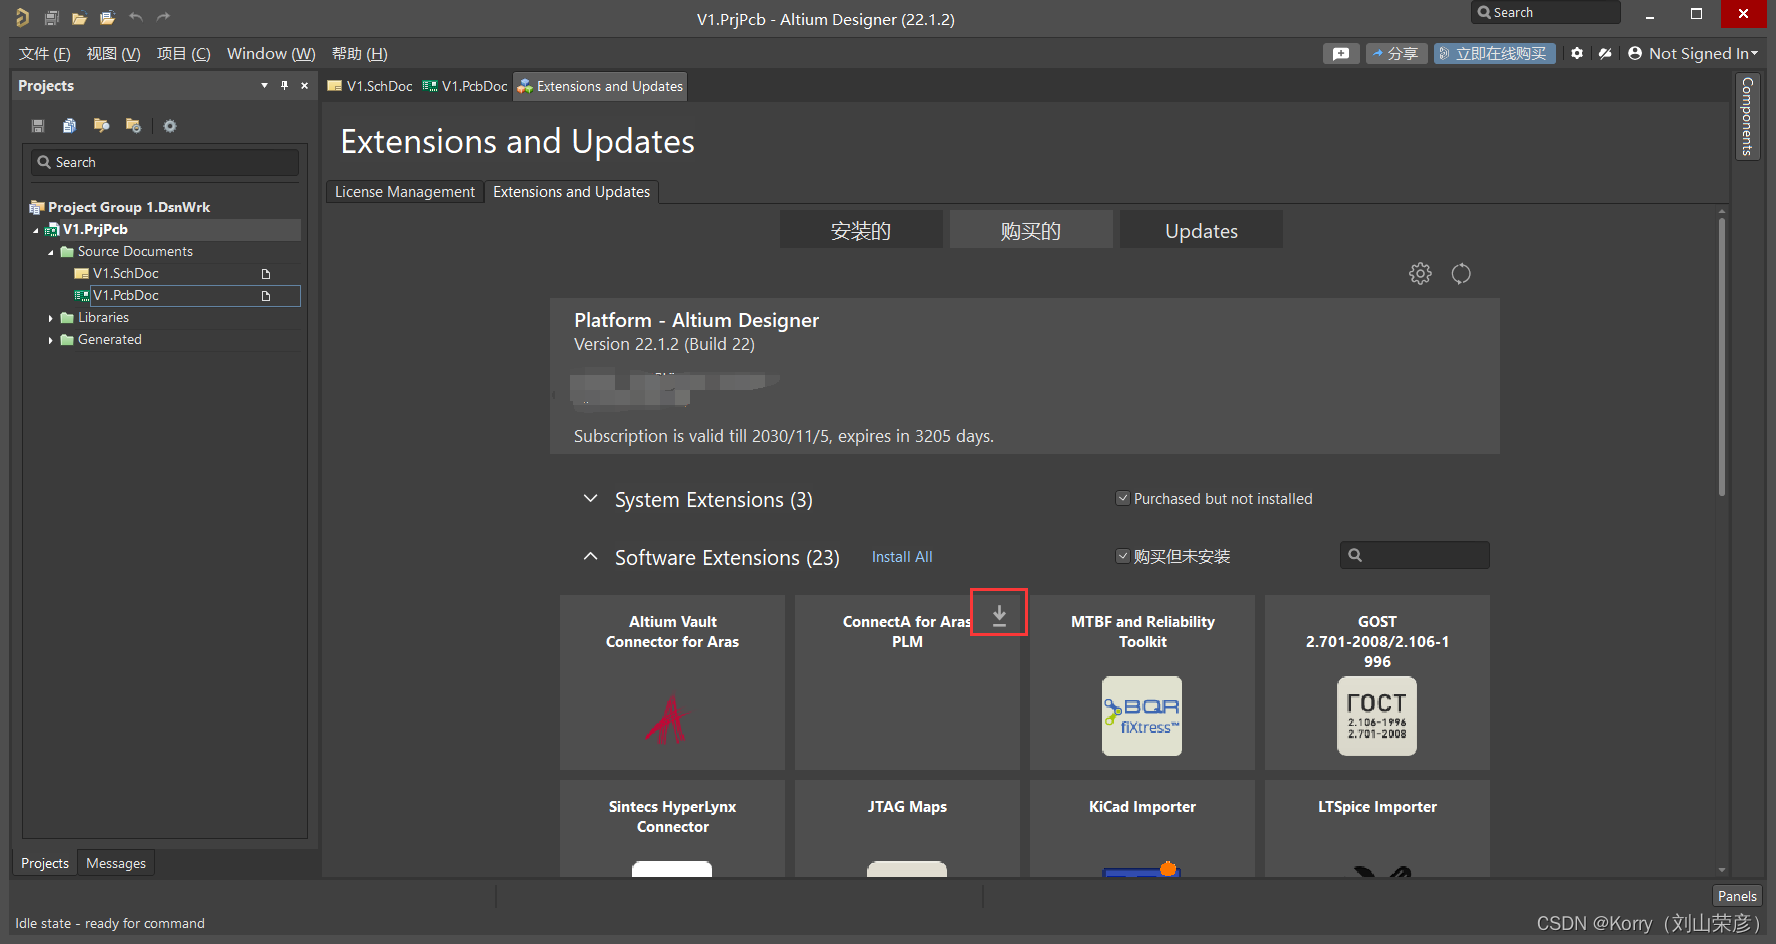This screenshot has height=944, width=1776.
Task: Toggle 购买但未安装 checkbox for Software Extensions
Action: [x=1123, y=556]
